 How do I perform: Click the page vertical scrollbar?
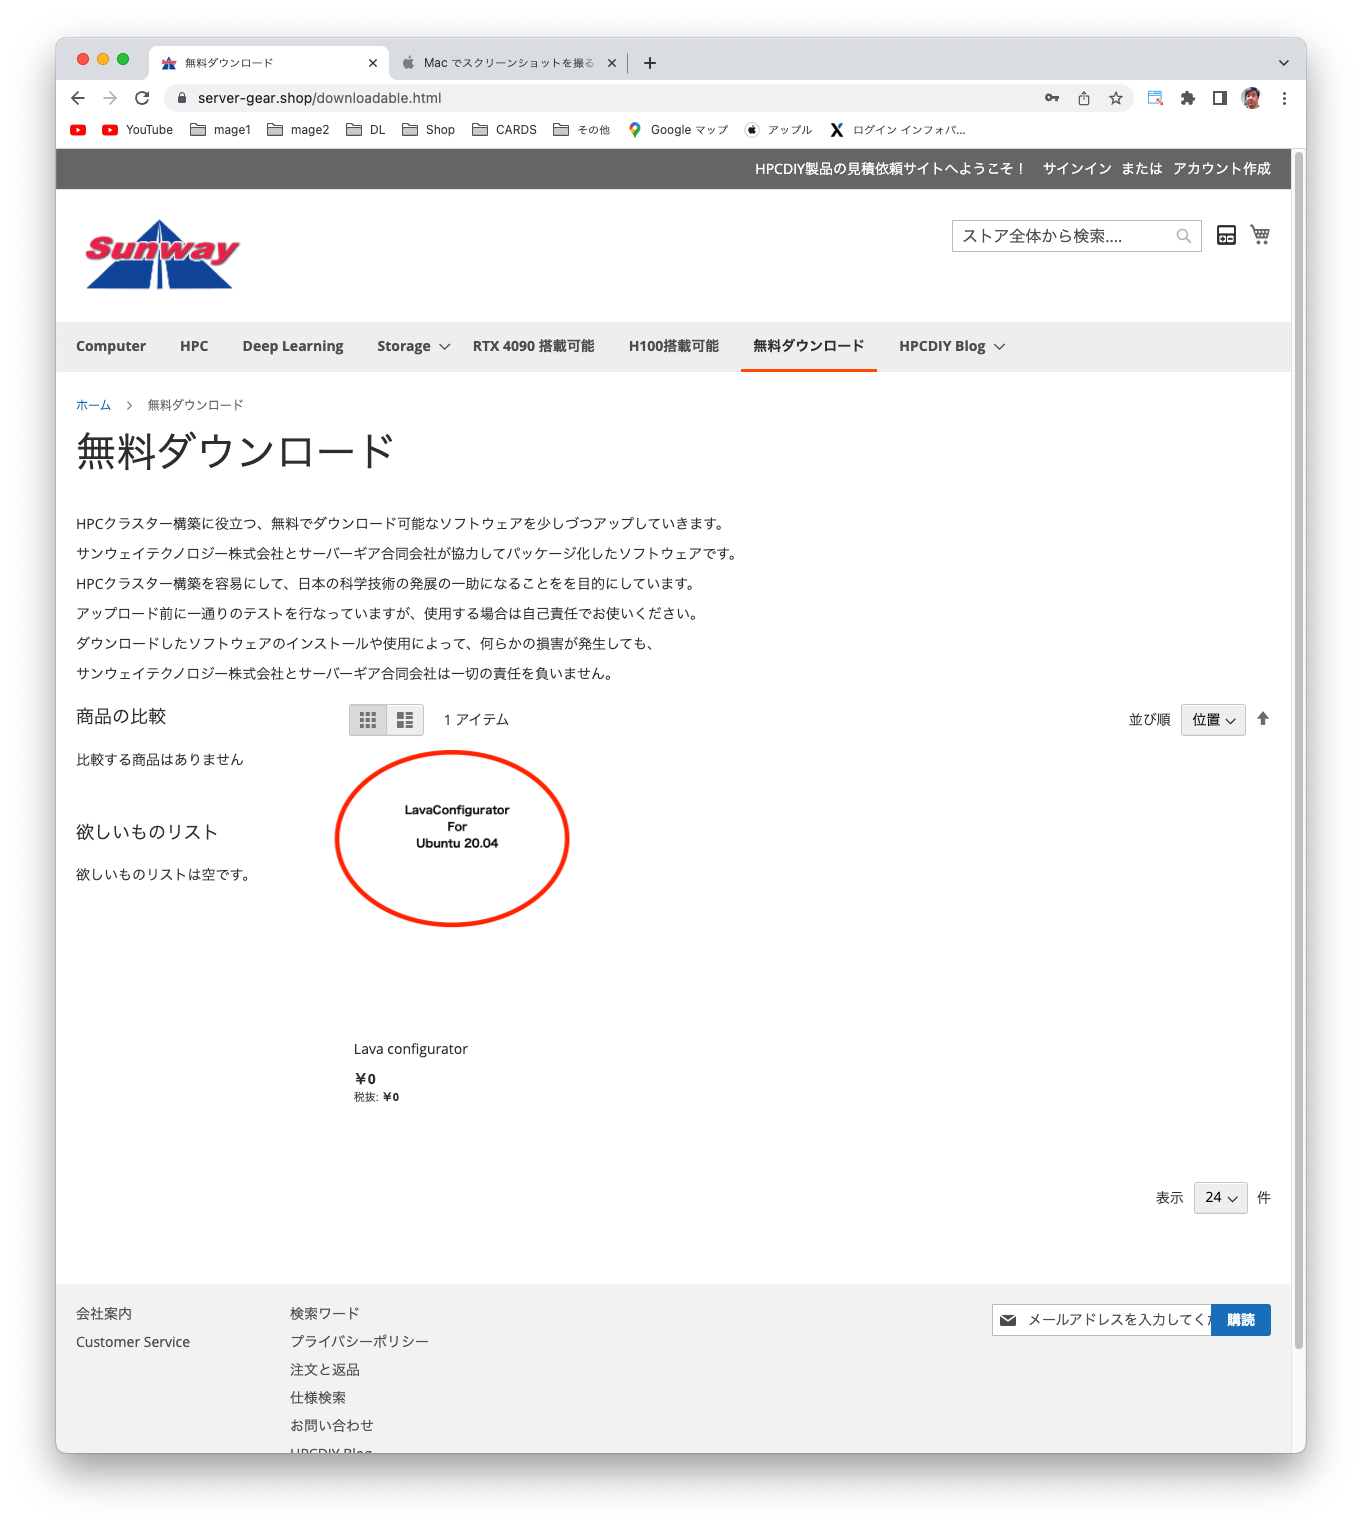[x=1299, y=750]
